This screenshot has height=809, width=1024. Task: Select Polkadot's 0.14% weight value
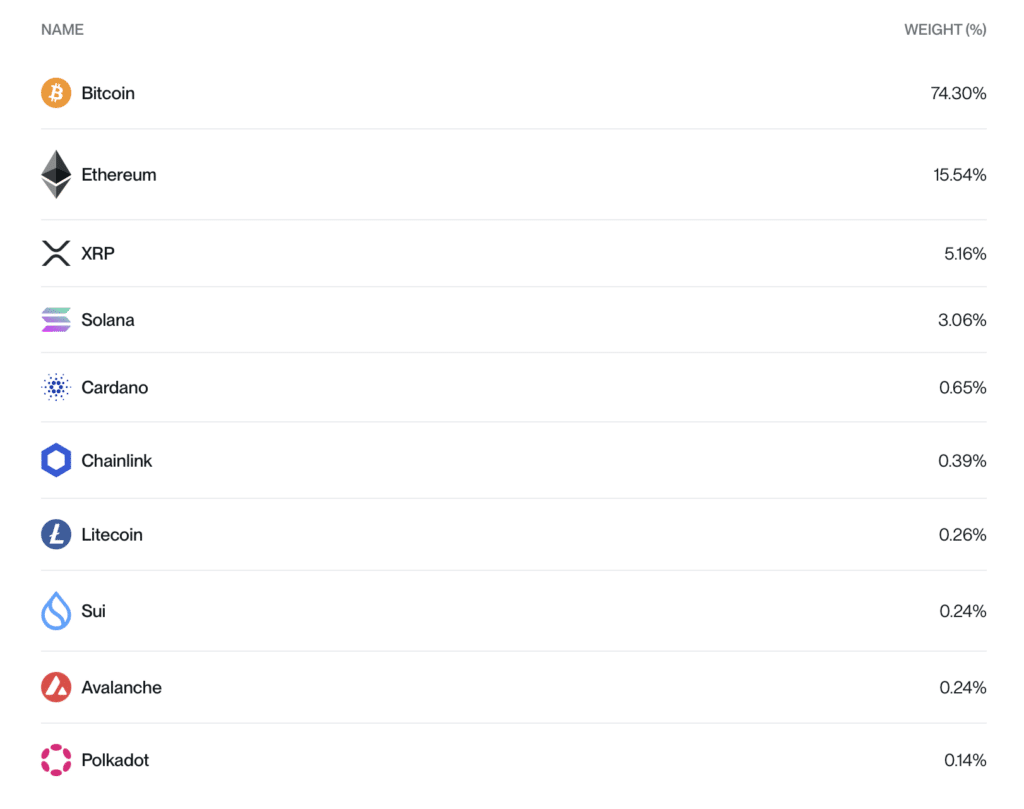(x=965, y=760)
